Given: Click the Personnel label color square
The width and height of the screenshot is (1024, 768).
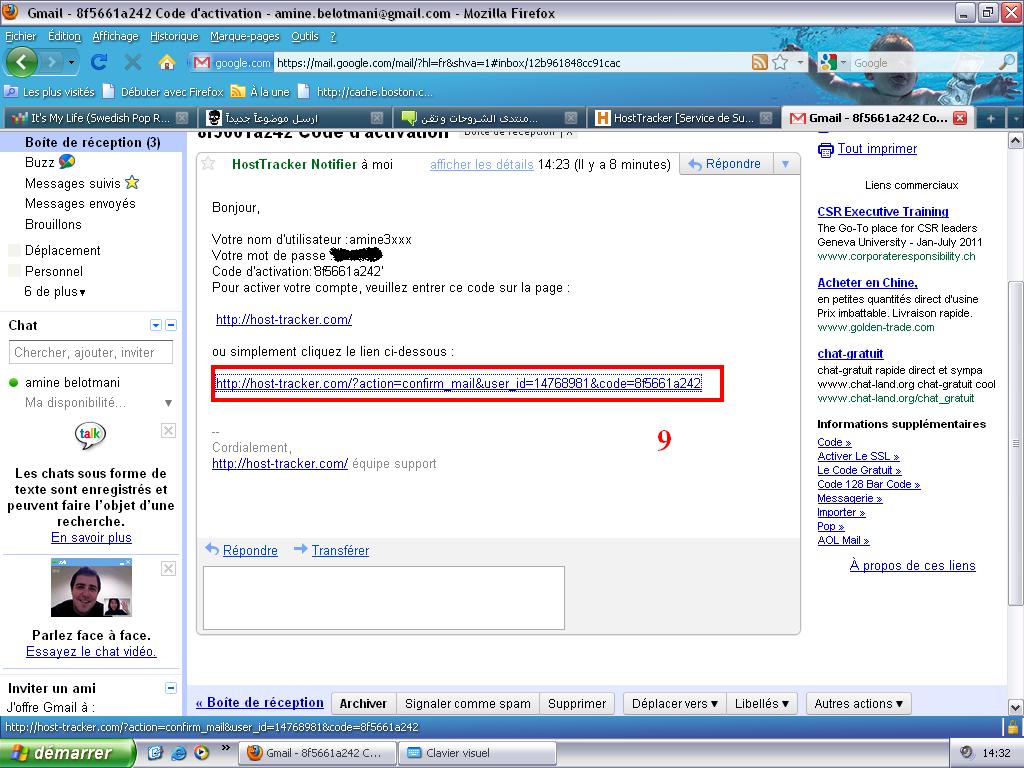Looking at the screenshot, I should (x=14, y=271).
